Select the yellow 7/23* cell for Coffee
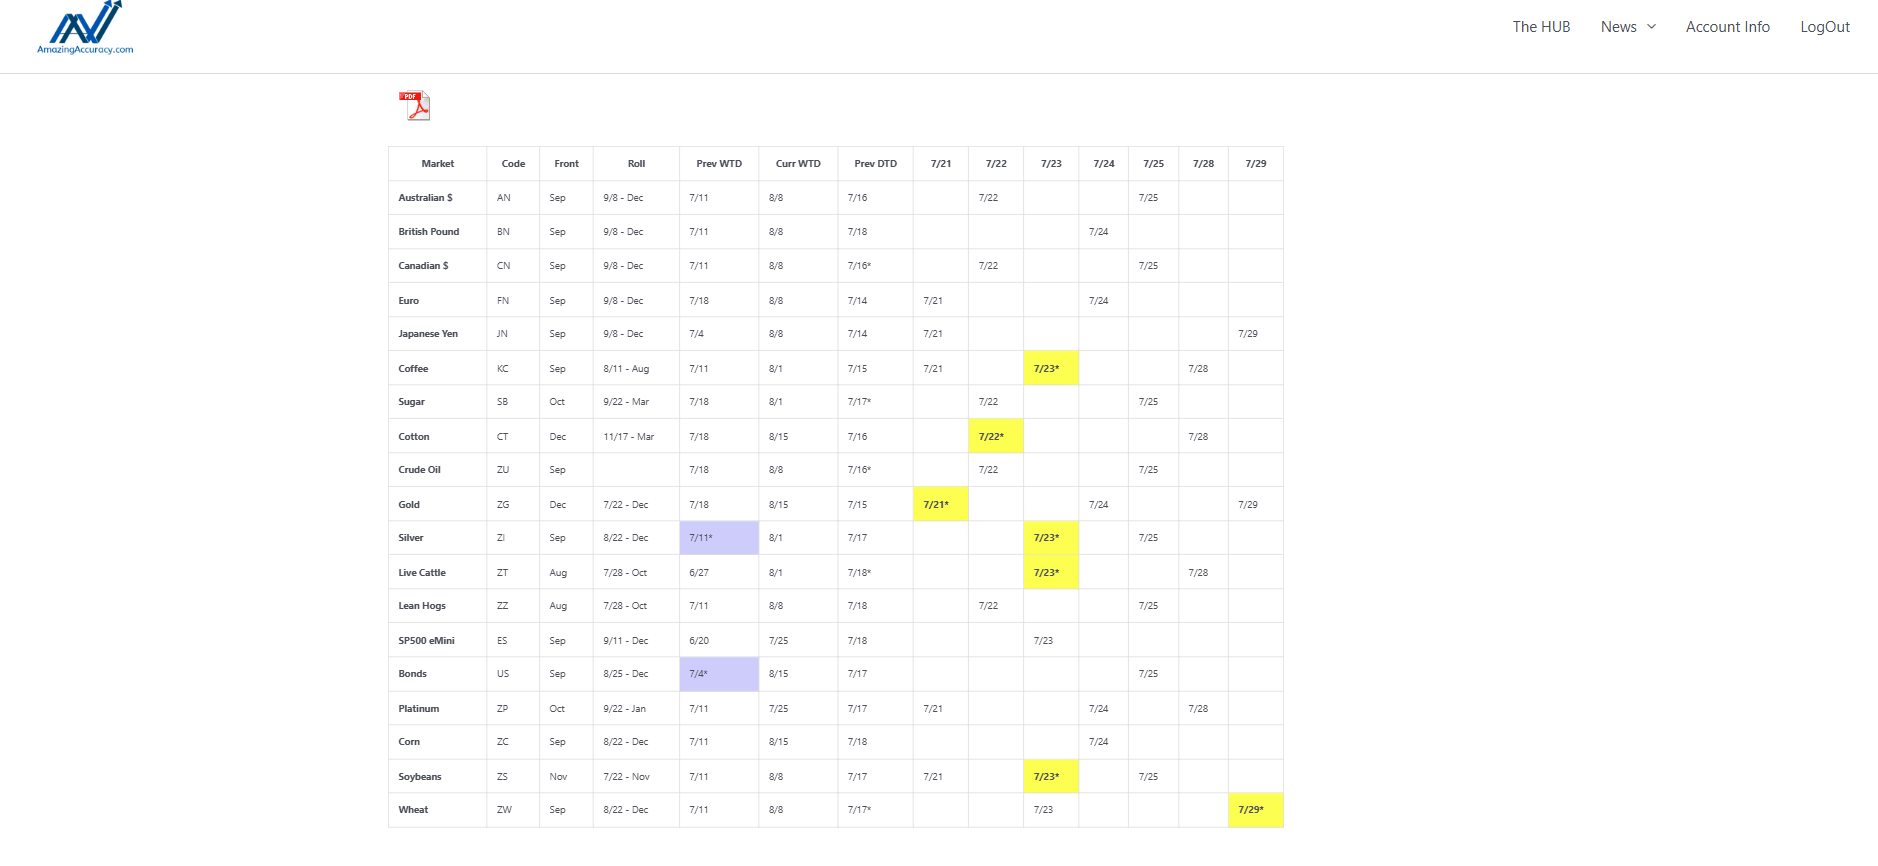Image resolution: width=1878 pixels, height=866 pixels. pos(1050,368)
